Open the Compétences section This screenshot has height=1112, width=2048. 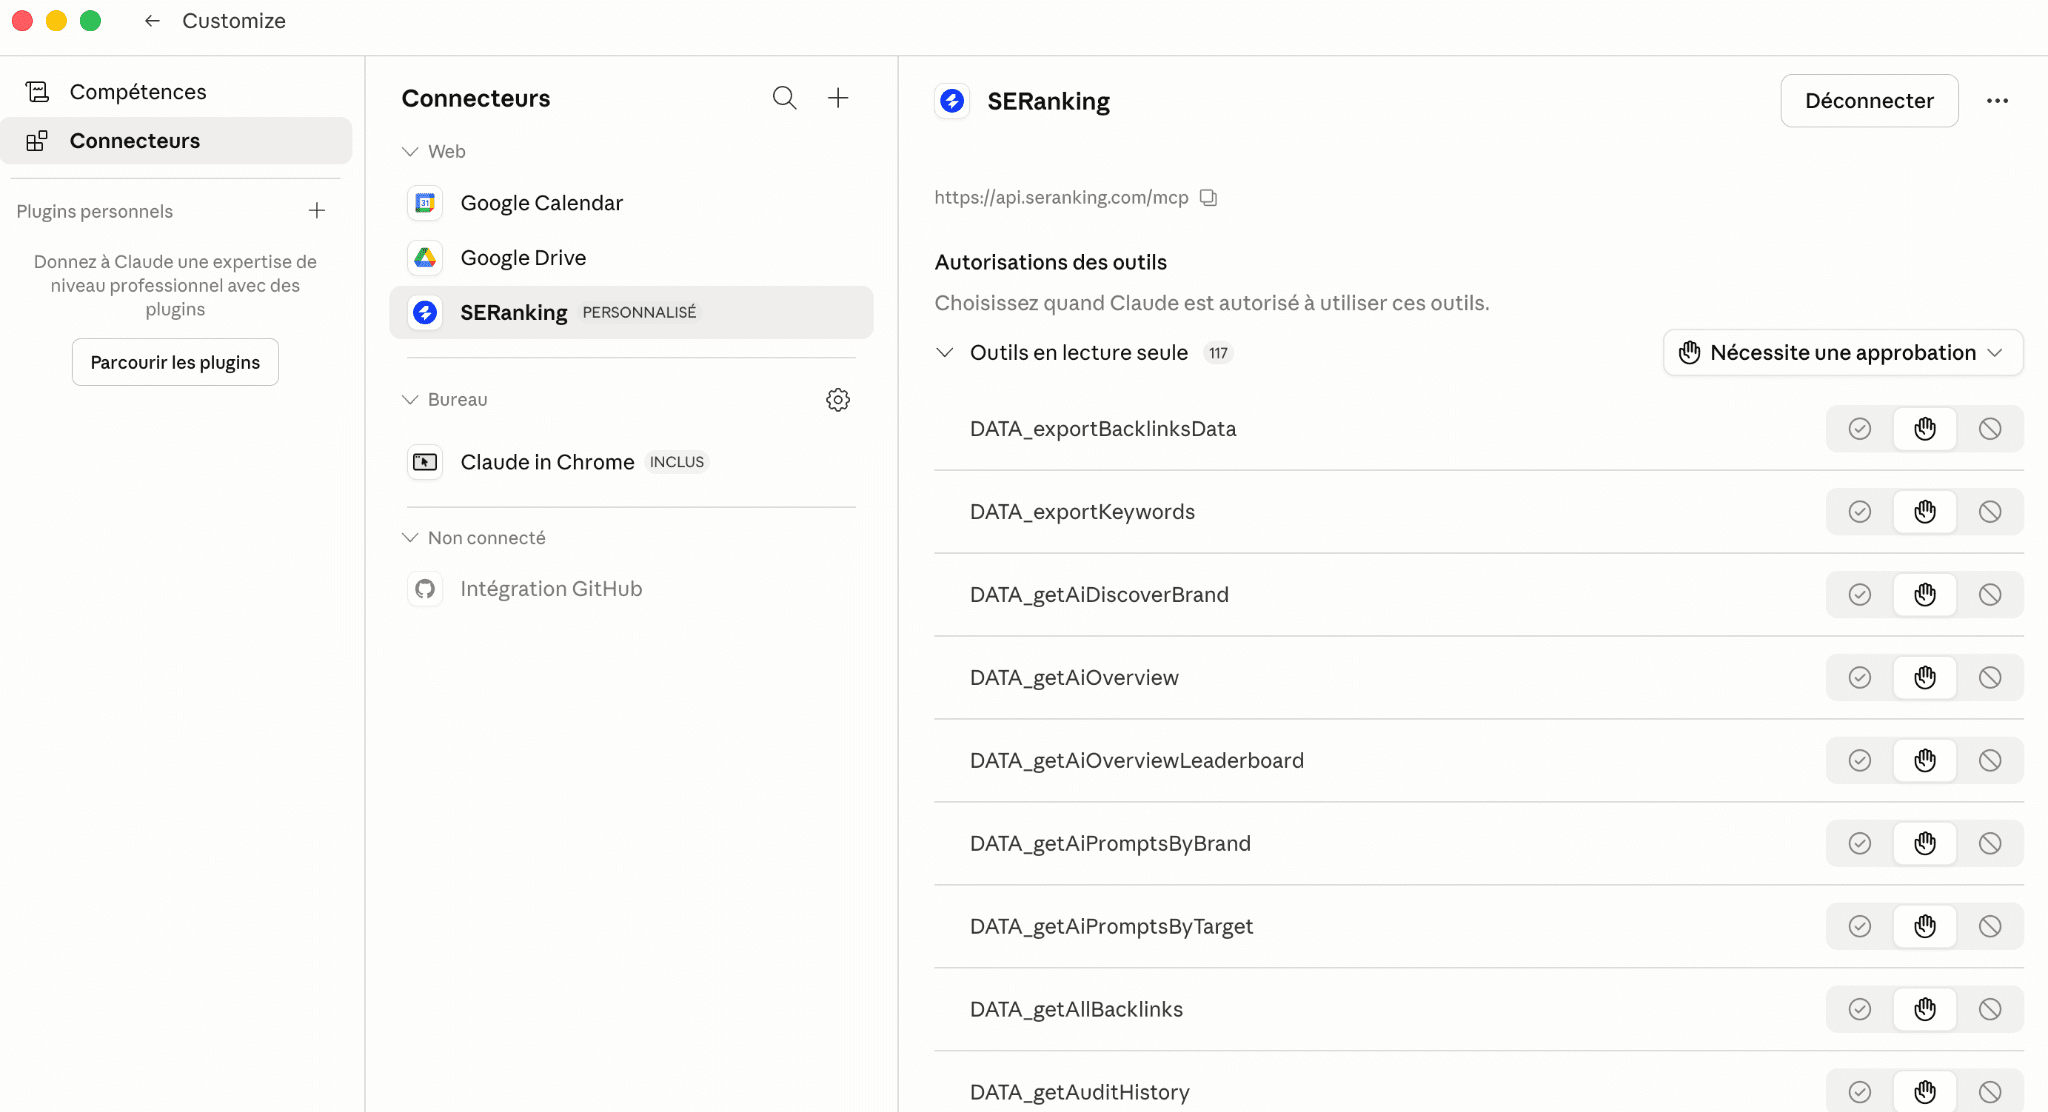tap(176, 92)
